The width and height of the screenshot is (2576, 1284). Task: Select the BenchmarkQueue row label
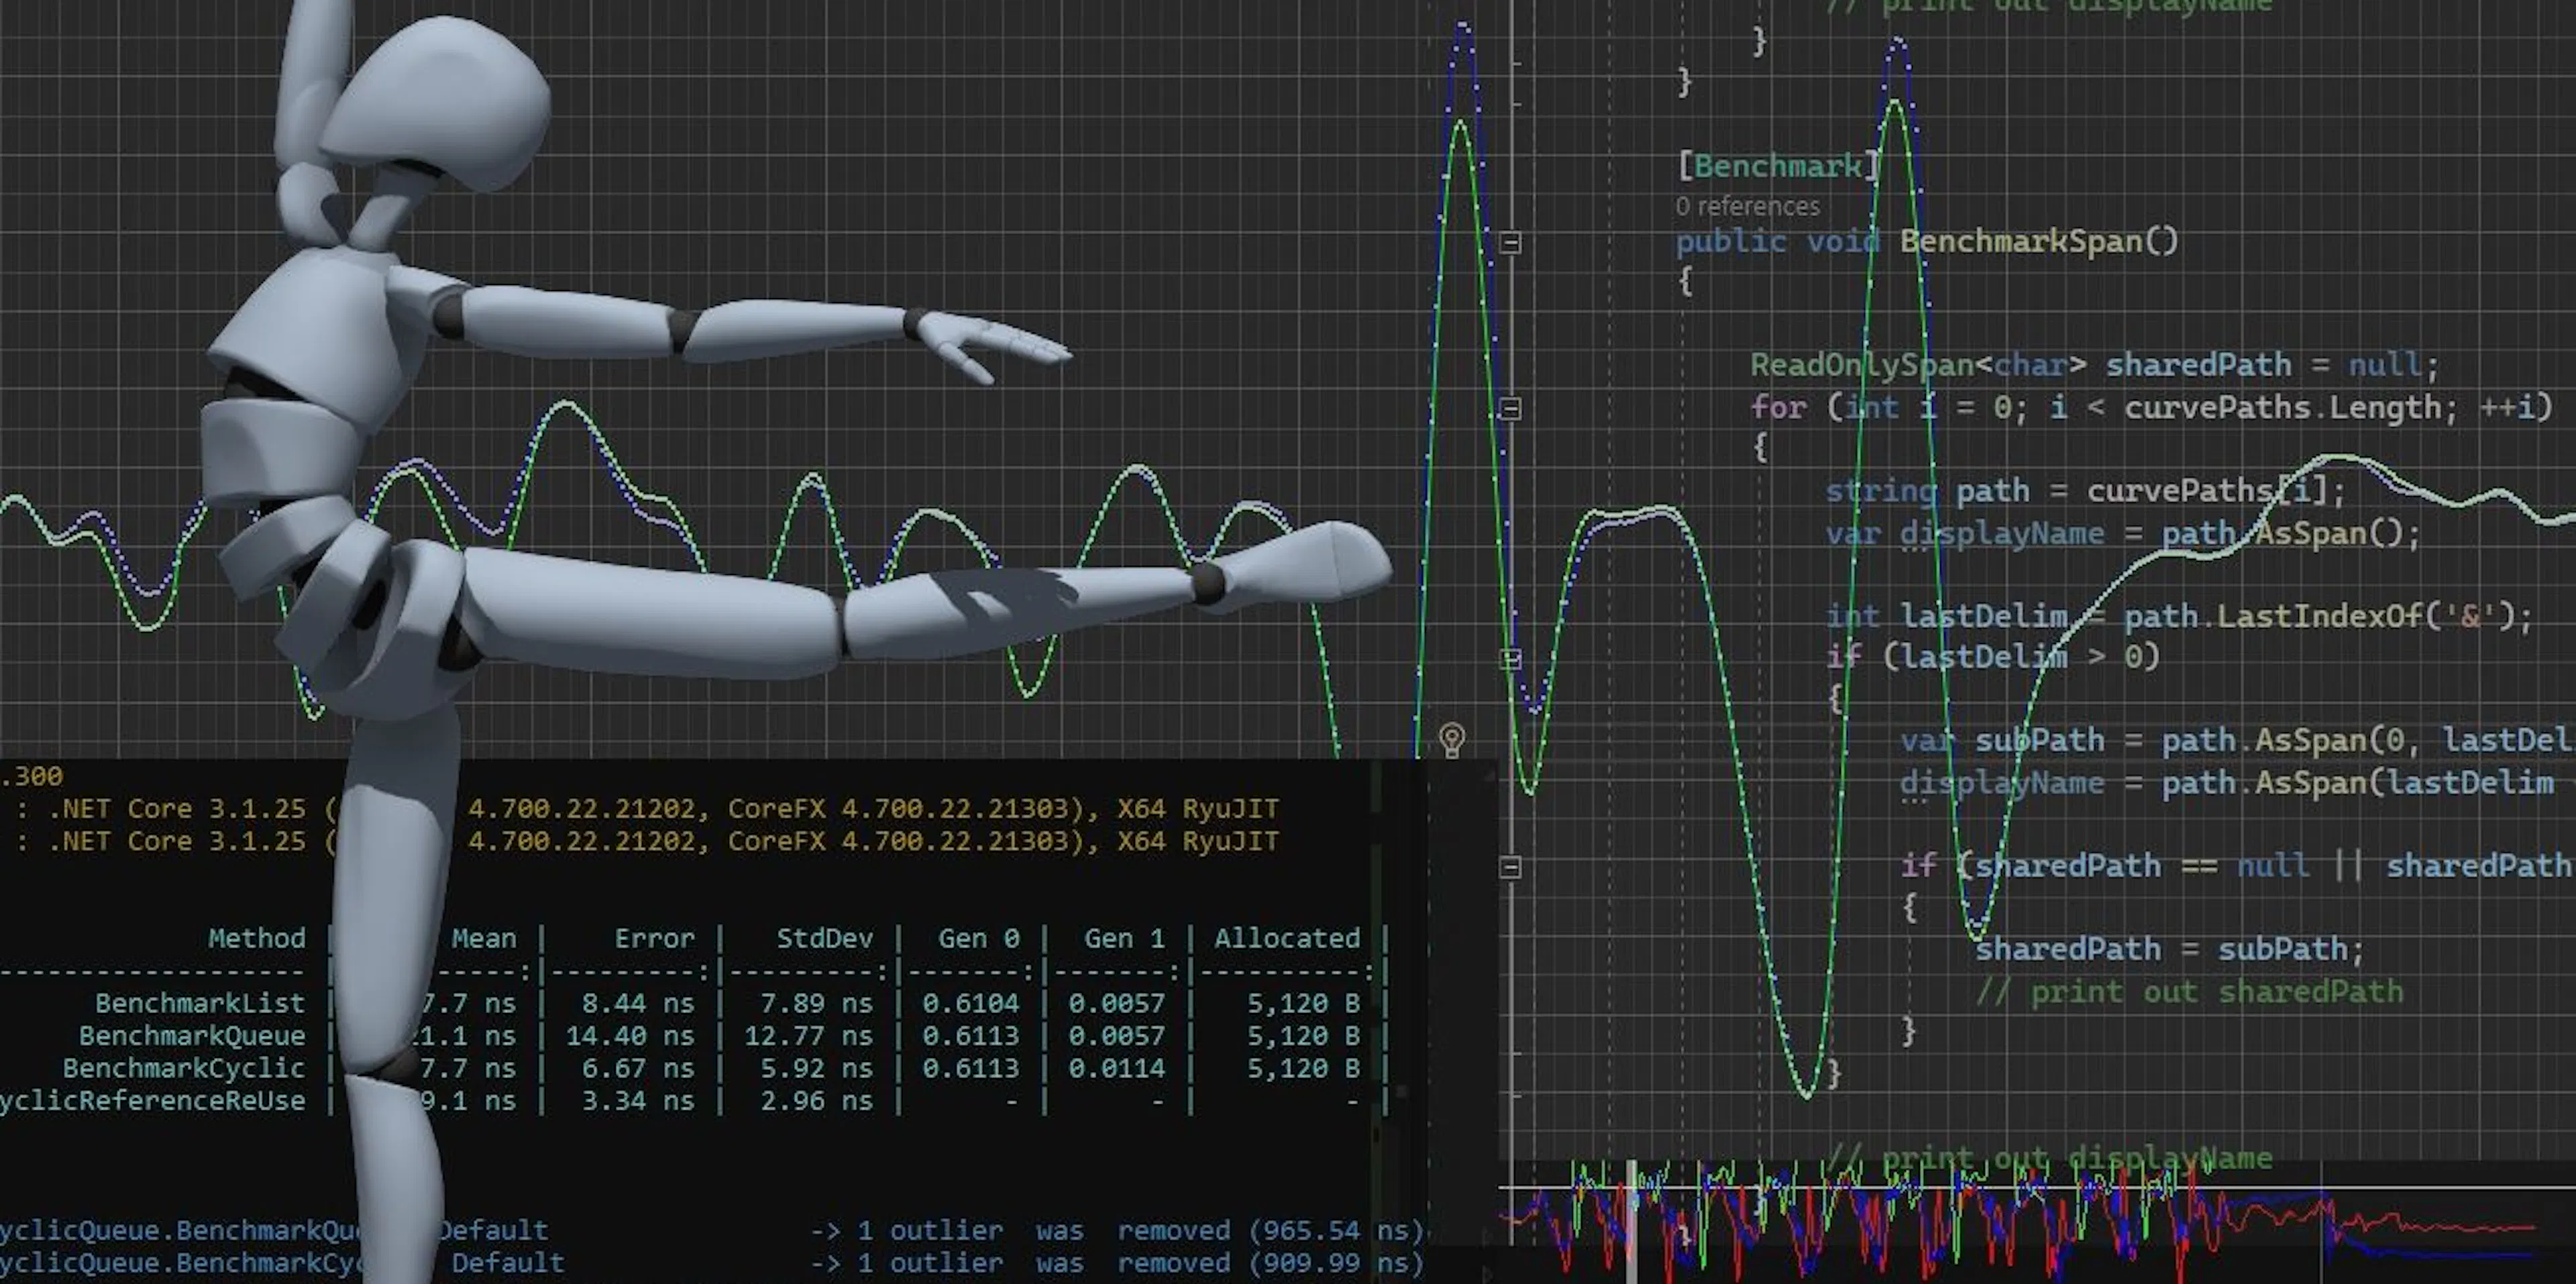tap(192, 1035)
